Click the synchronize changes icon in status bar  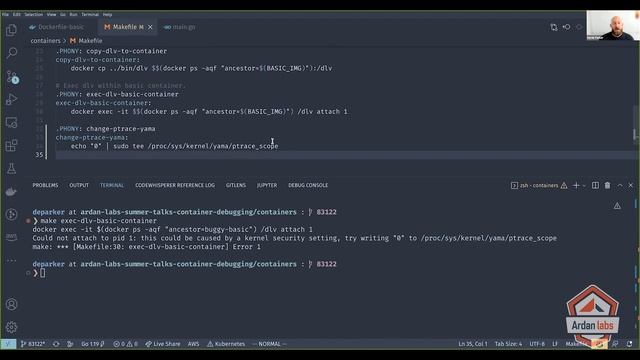[56, 344]
